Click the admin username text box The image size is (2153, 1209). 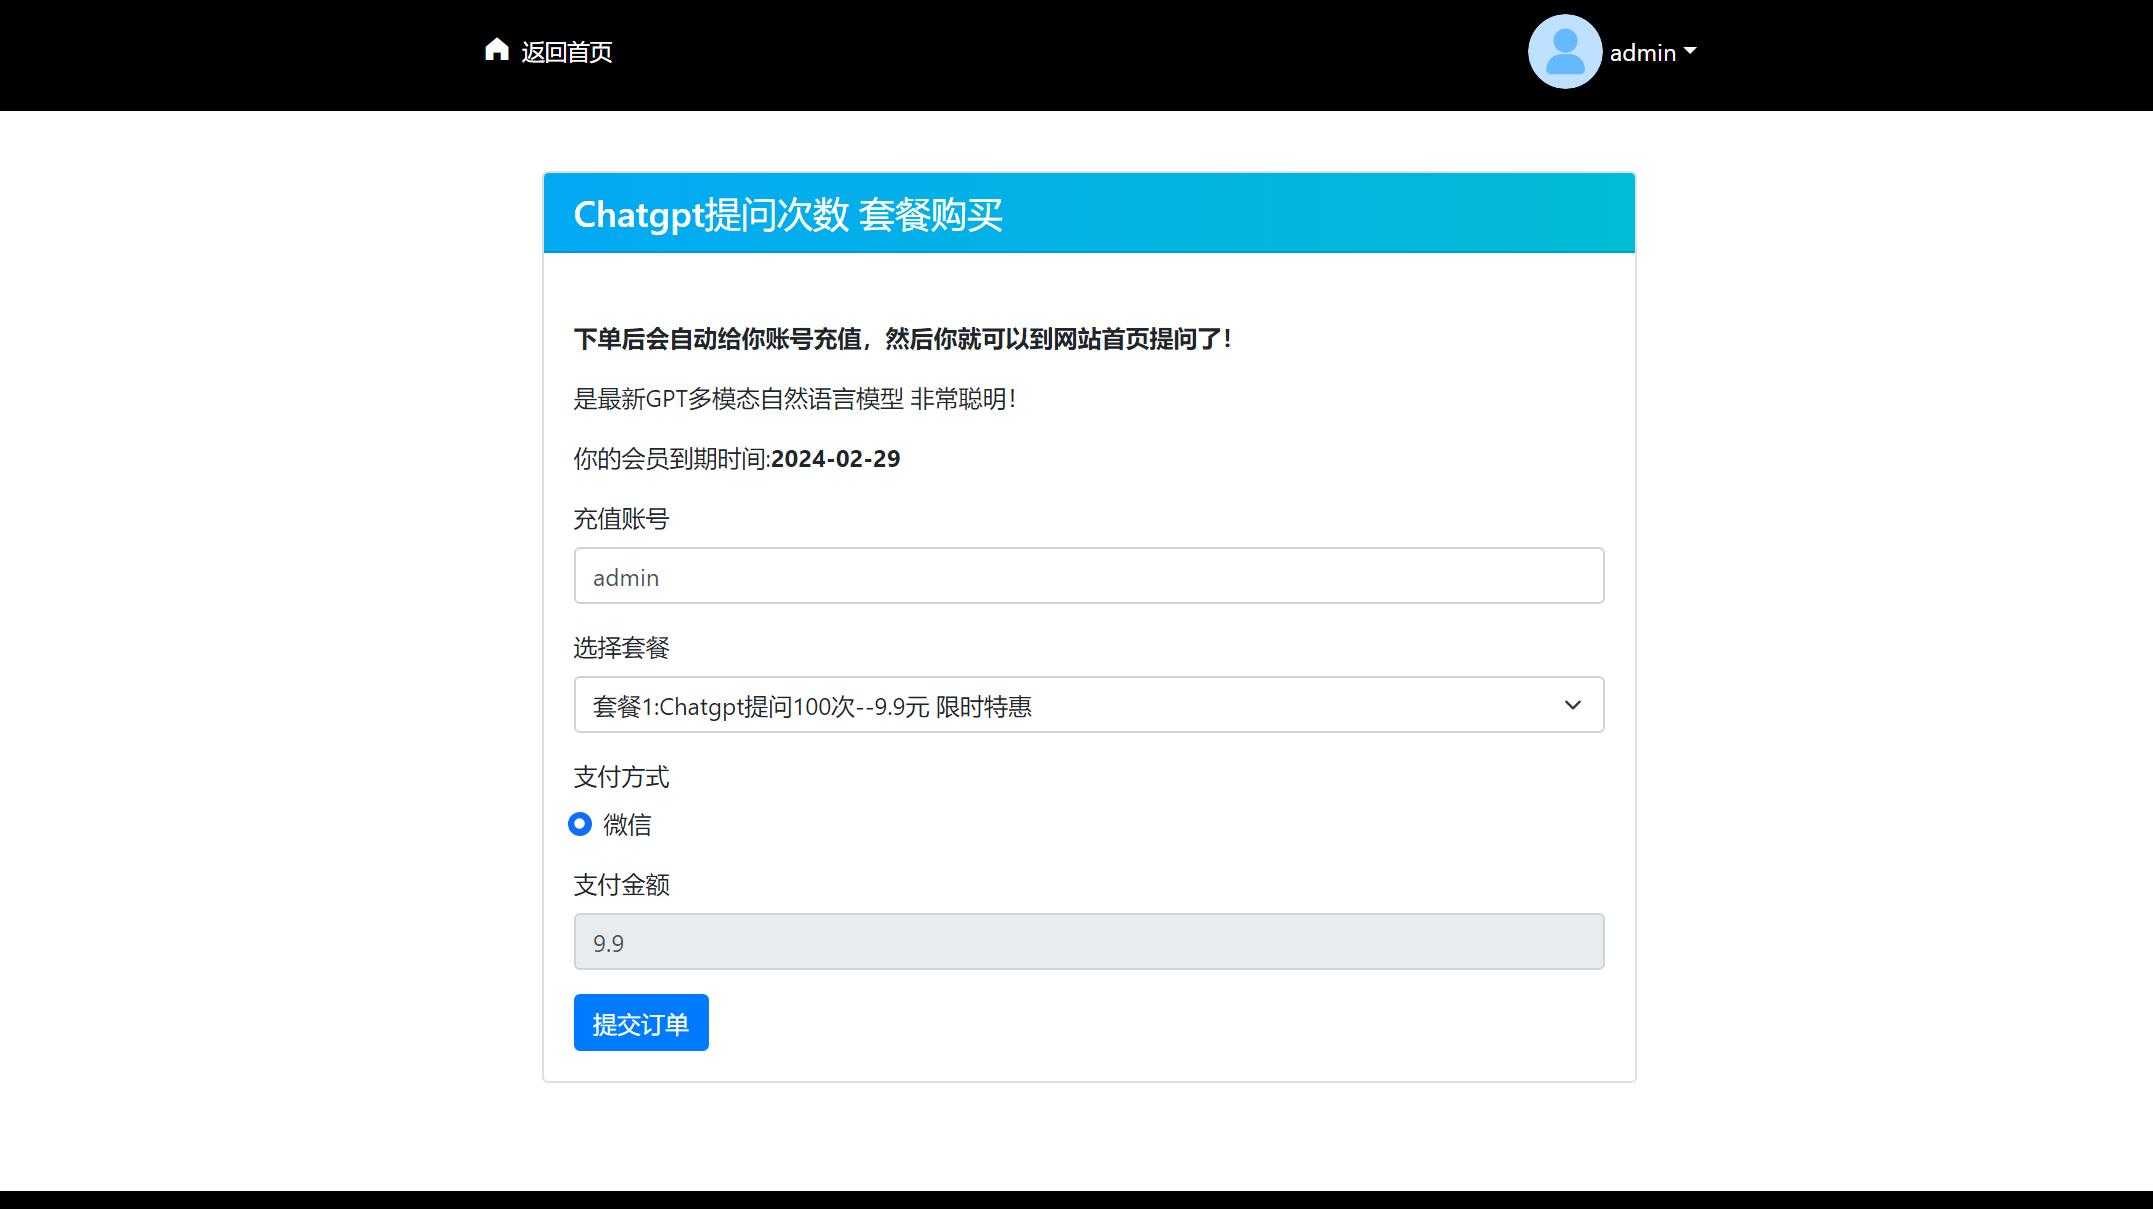pyautogui.click(x=1088, y=576)
